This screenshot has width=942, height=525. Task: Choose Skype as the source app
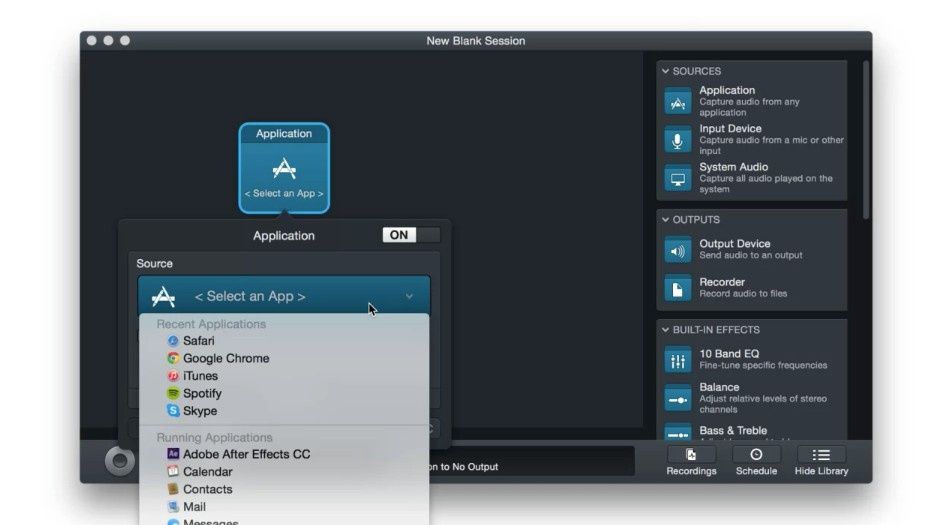(284, 411)
